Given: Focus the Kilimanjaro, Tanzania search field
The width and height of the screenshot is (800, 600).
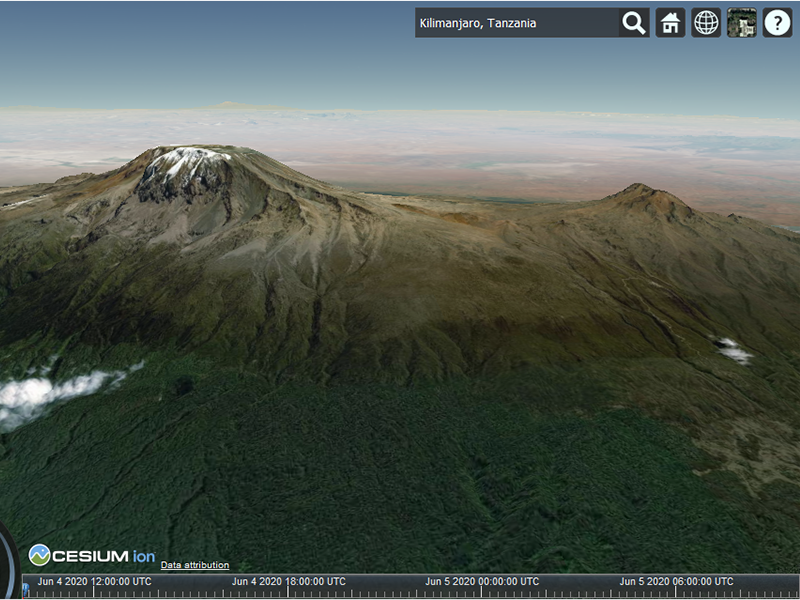Looking at the screenshot, I should (517, 23).
